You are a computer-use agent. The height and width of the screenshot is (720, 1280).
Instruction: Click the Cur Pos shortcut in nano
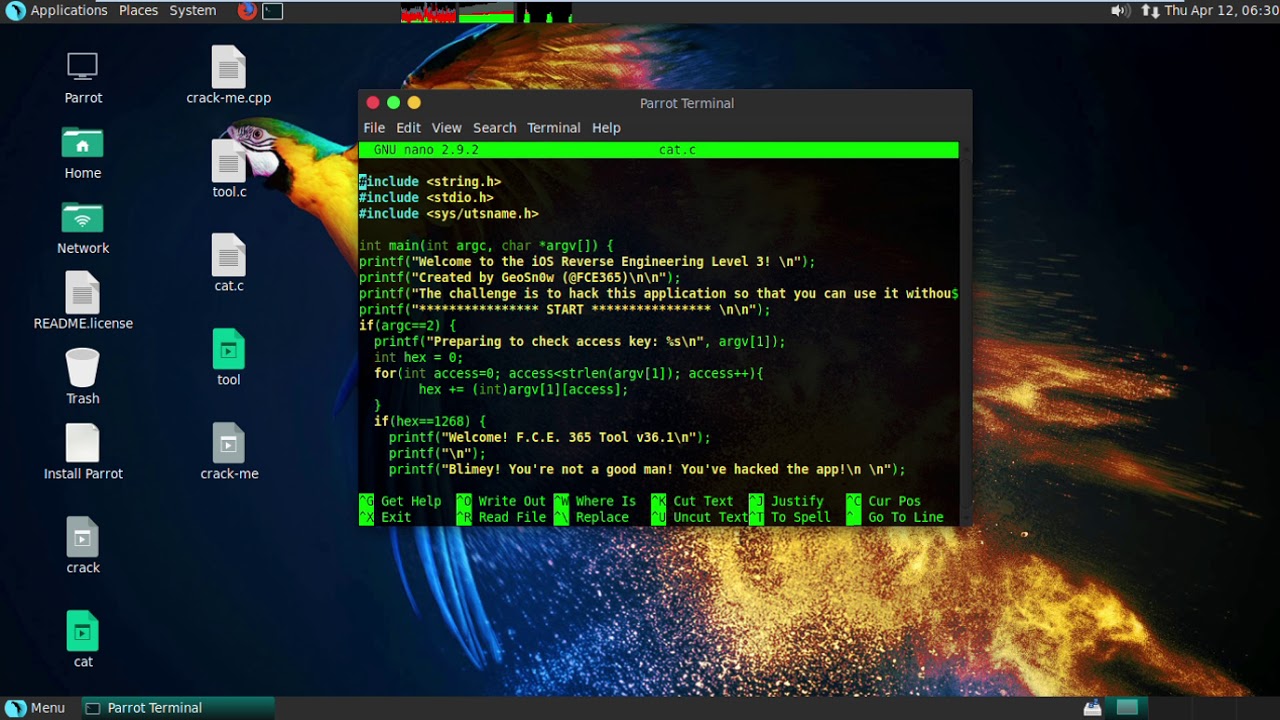pos(884,501)
